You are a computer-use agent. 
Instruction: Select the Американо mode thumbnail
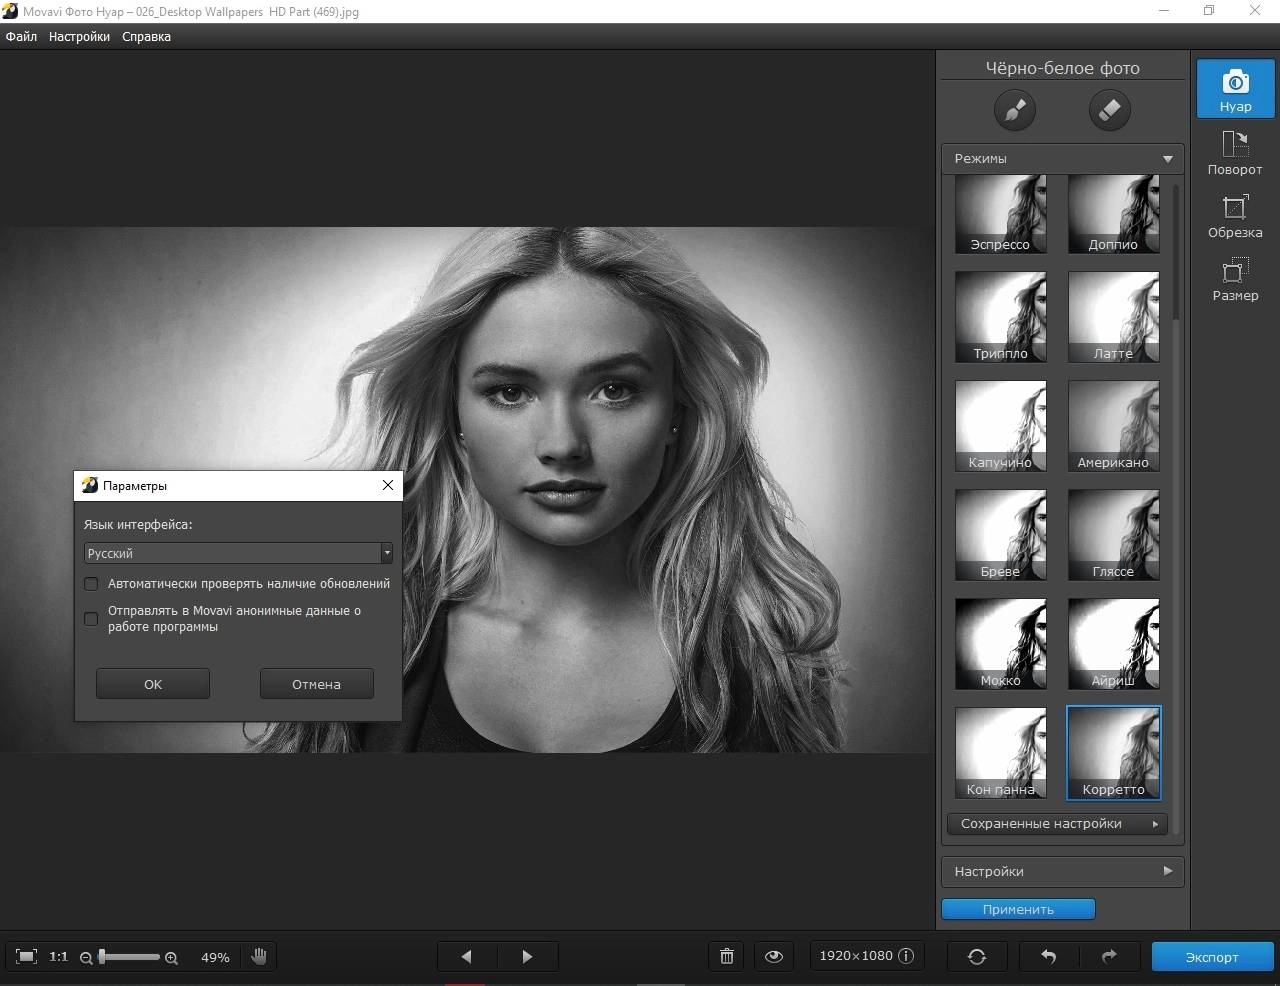pyautogui.click(x=1113, y=426)
